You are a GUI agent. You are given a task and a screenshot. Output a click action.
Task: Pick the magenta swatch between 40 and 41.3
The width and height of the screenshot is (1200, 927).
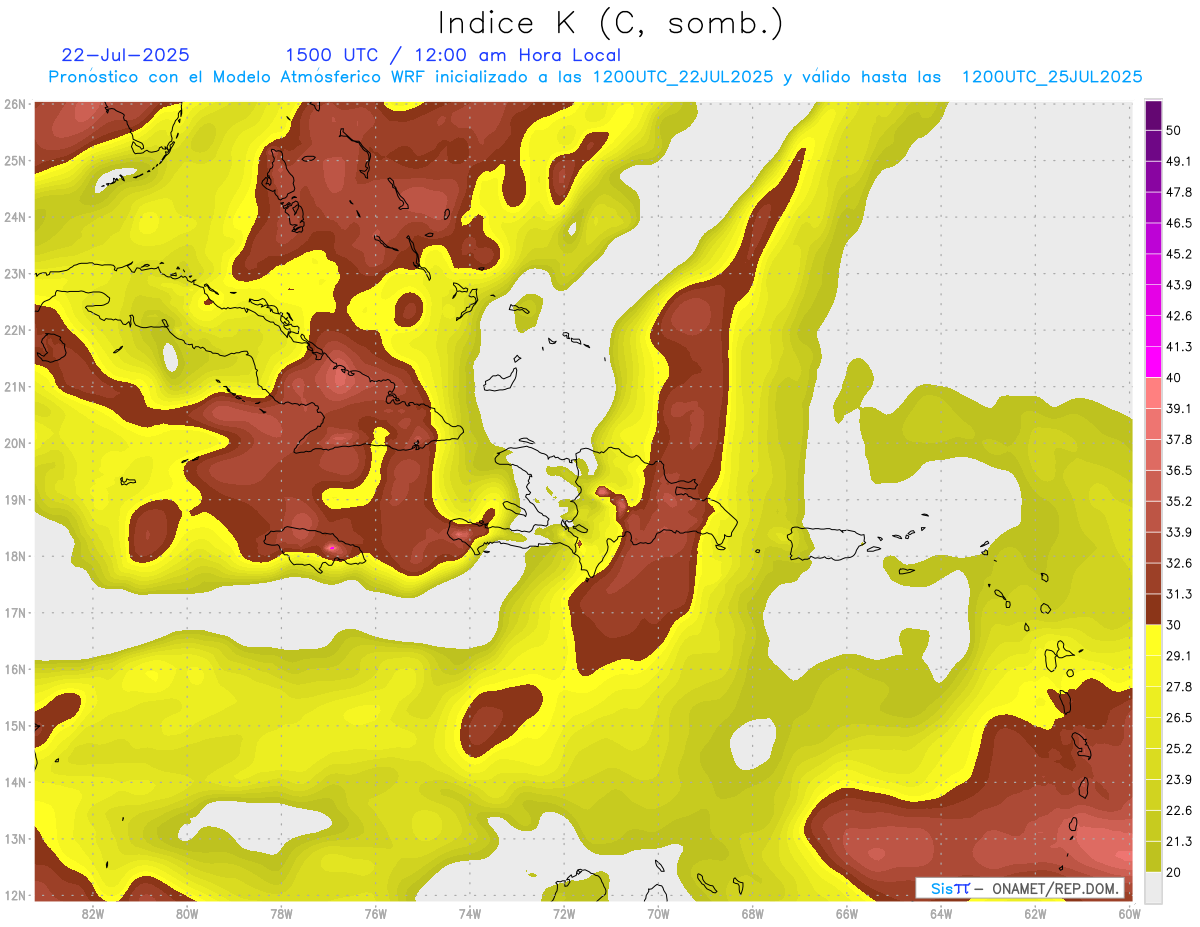(x=1153, y=362)
